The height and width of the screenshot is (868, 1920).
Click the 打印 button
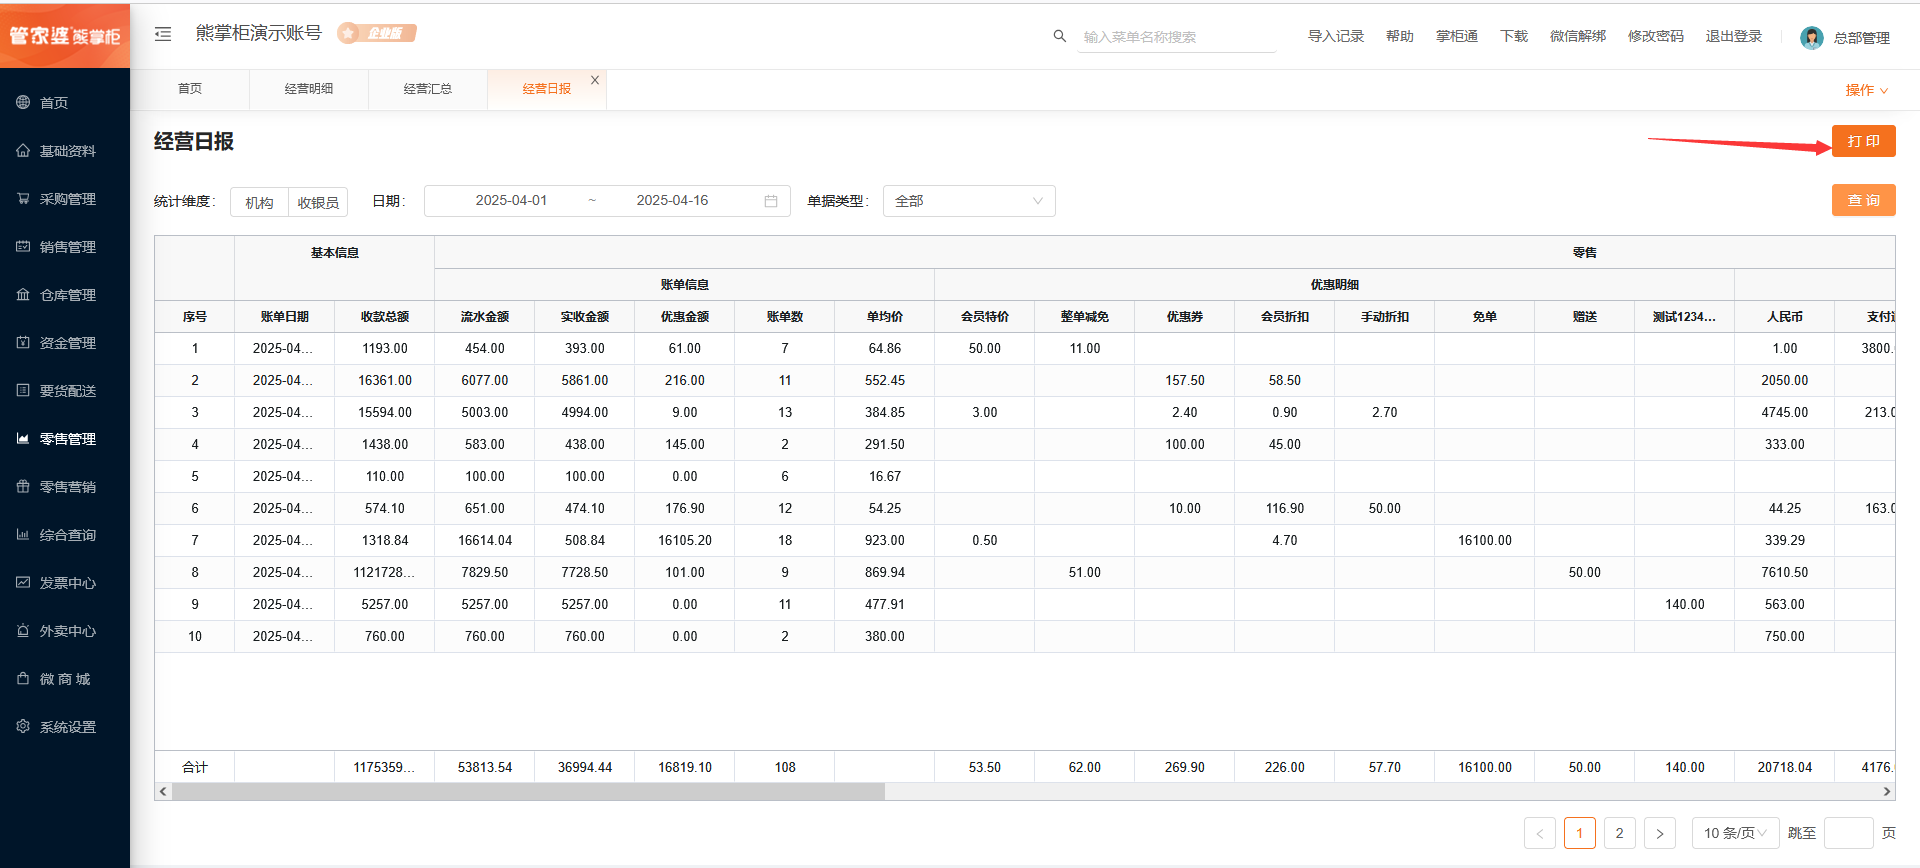(x=1863, y=141)
